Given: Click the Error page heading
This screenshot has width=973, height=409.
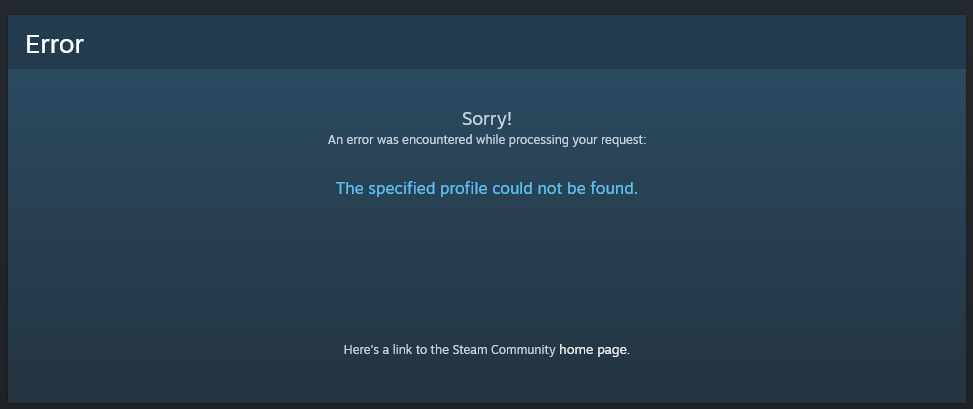Looking at the screenshot, I should (x=55, y=45).
